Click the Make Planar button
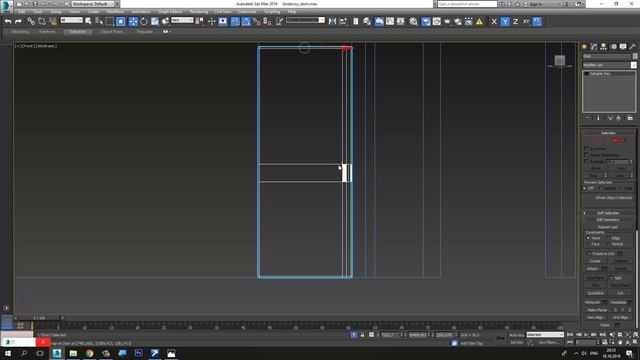The width and height of the screenshot is (640, 360). tap(597, 310)
